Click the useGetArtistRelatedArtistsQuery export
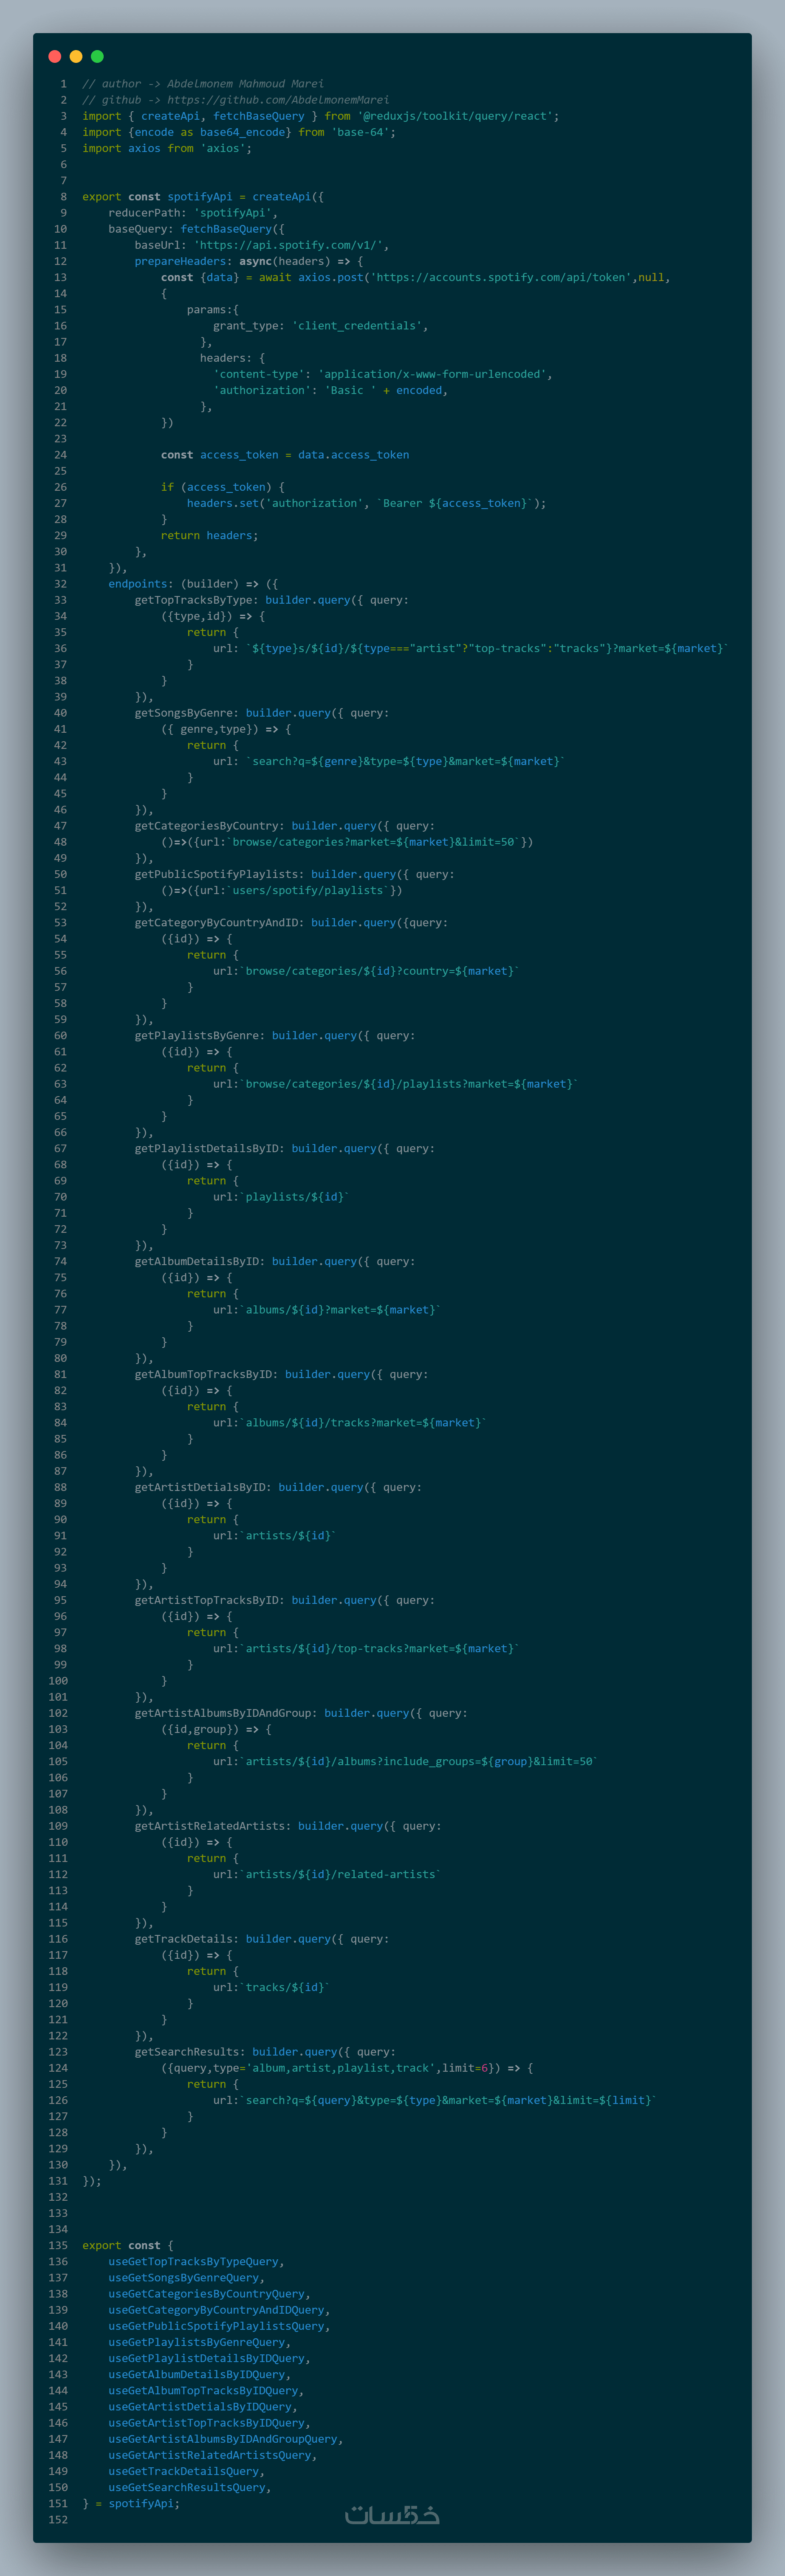The height and width of the screenshot is (2576, 785). pyautogui.click(x=210, y=2456)
